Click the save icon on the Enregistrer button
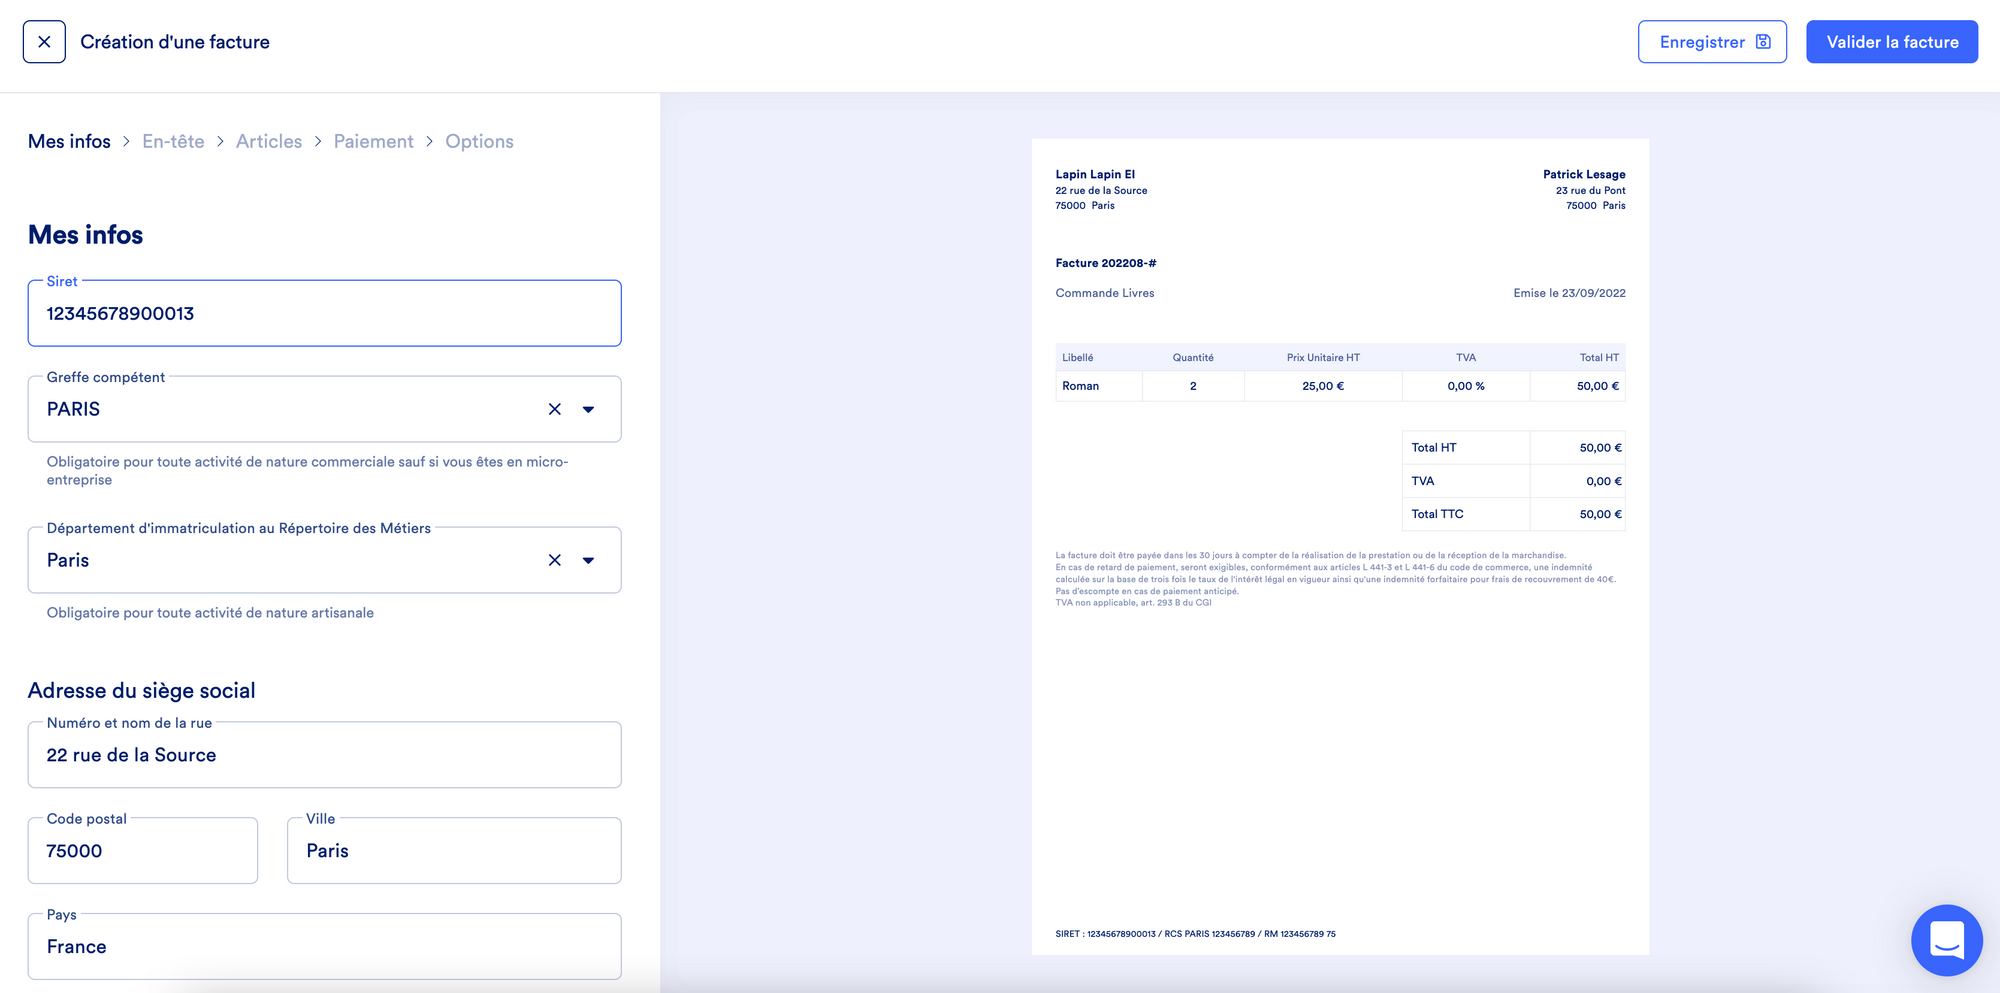2000x993 pixels. click(x=1763, y=42)
